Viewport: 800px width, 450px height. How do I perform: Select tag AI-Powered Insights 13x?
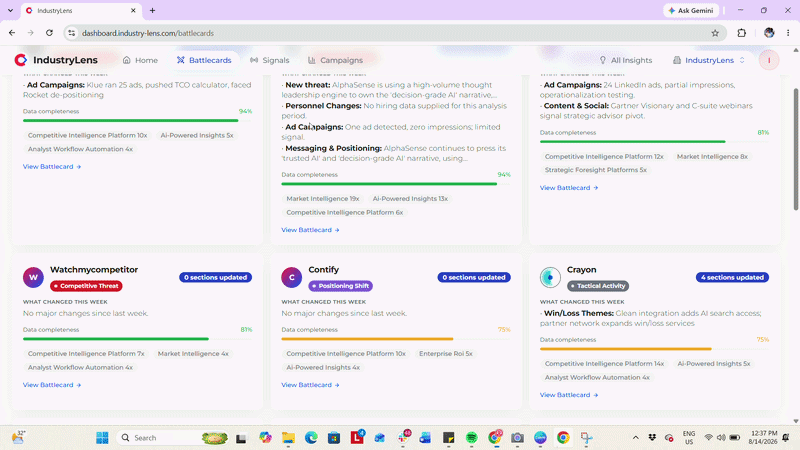pyautogui.click(x=410, y=199)
